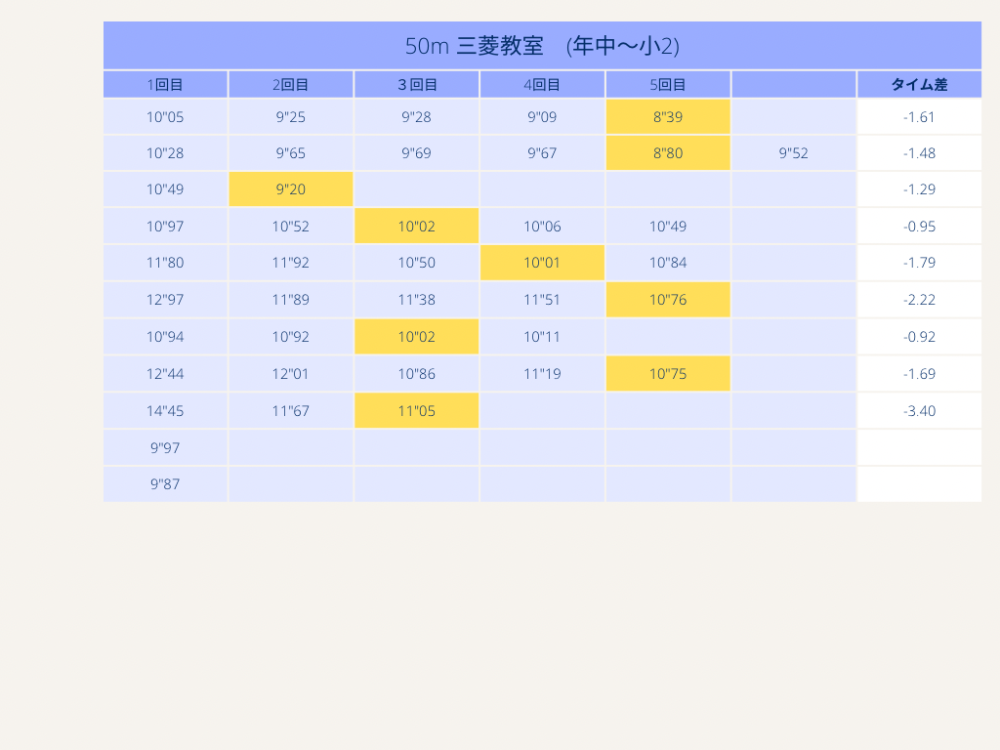
Task: Select the yellow 10"75 cell
Action: point(668,374)
